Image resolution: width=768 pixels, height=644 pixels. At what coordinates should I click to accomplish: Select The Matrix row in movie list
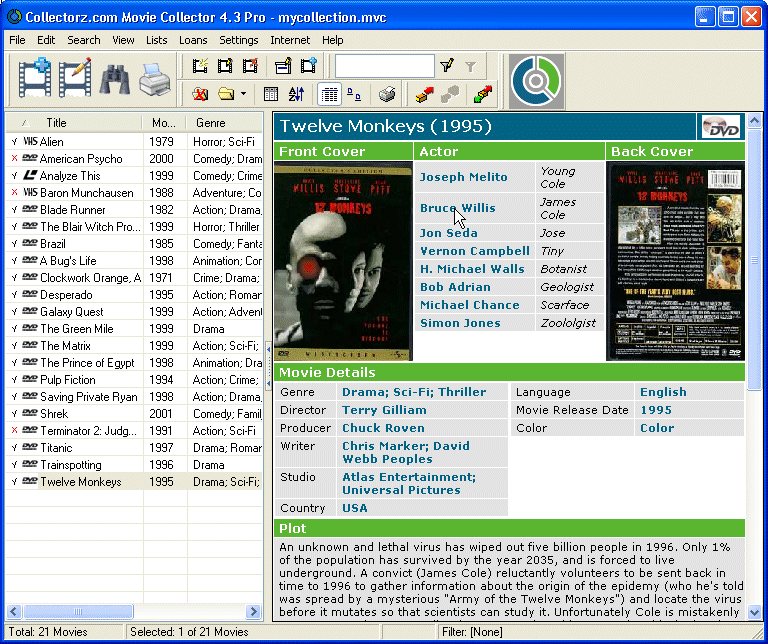[x=134, y=346]
